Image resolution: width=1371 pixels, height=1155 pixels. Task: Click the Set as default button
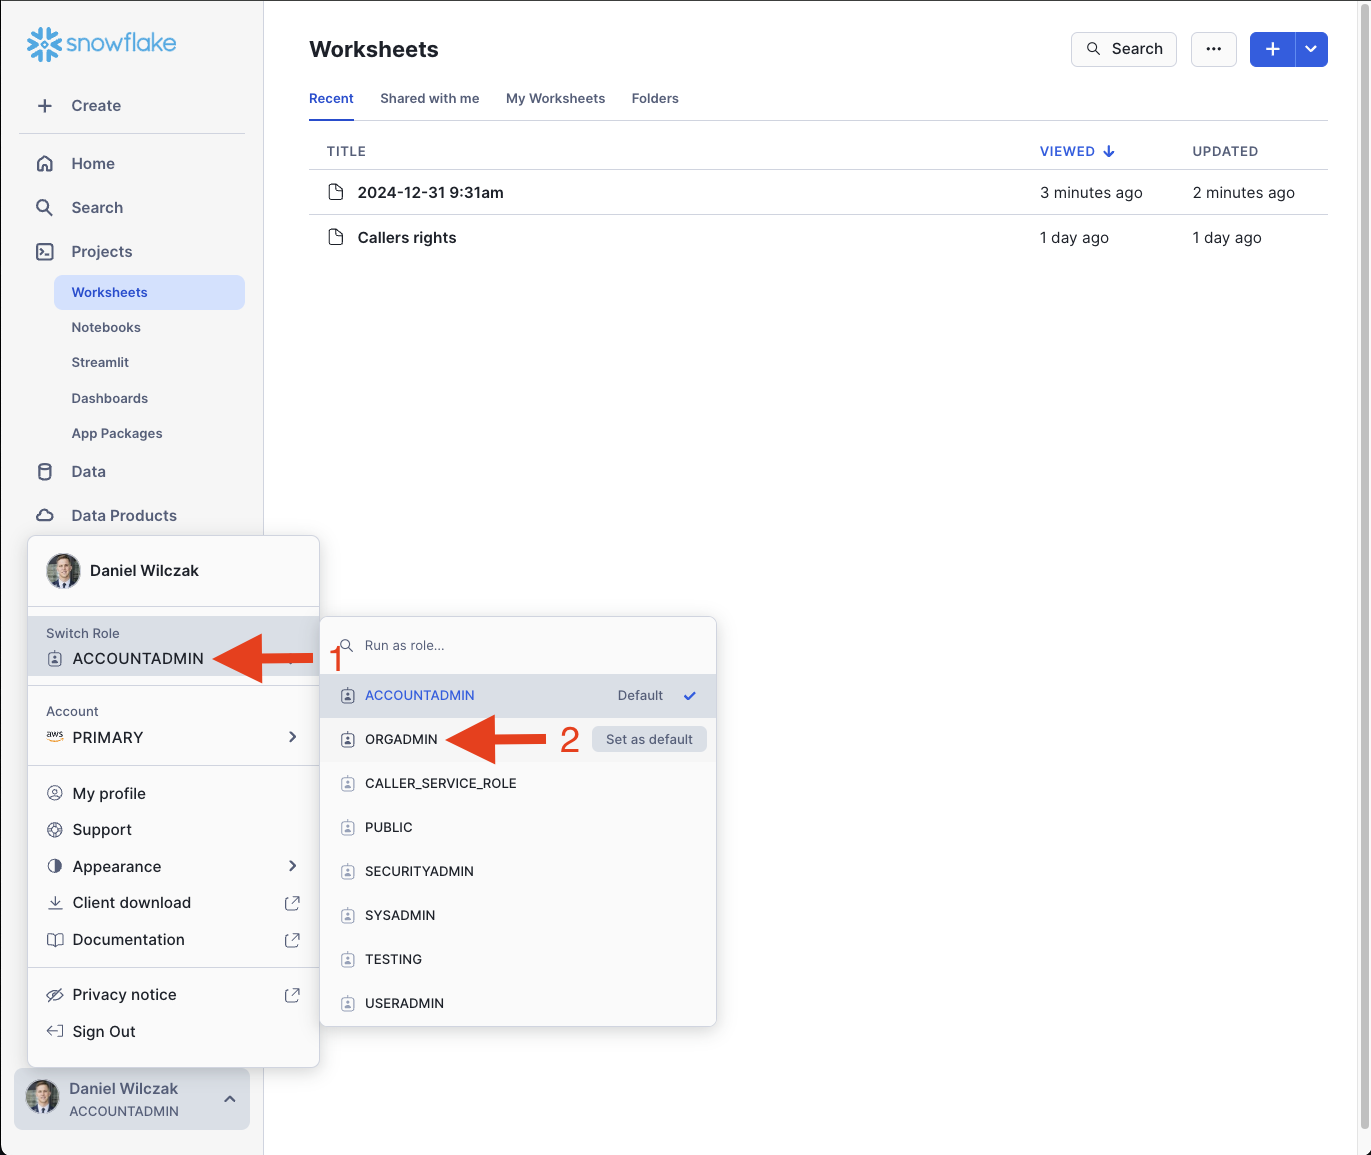tap(649, 739)
